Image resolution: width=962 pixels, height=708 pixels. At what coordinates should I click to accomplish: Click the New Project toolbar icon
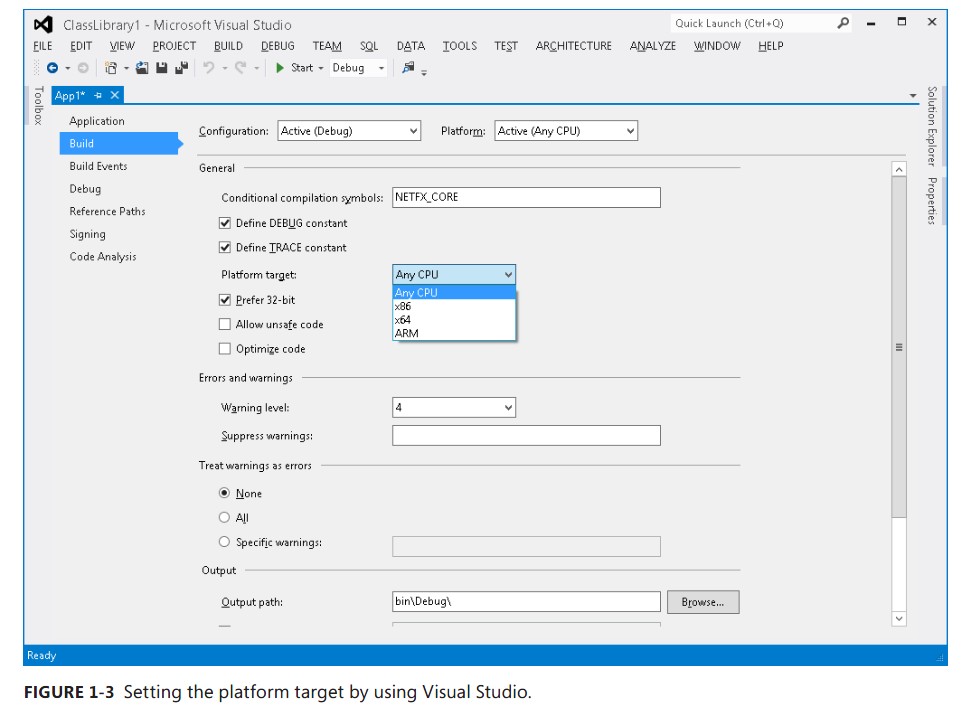coord(111,68)
